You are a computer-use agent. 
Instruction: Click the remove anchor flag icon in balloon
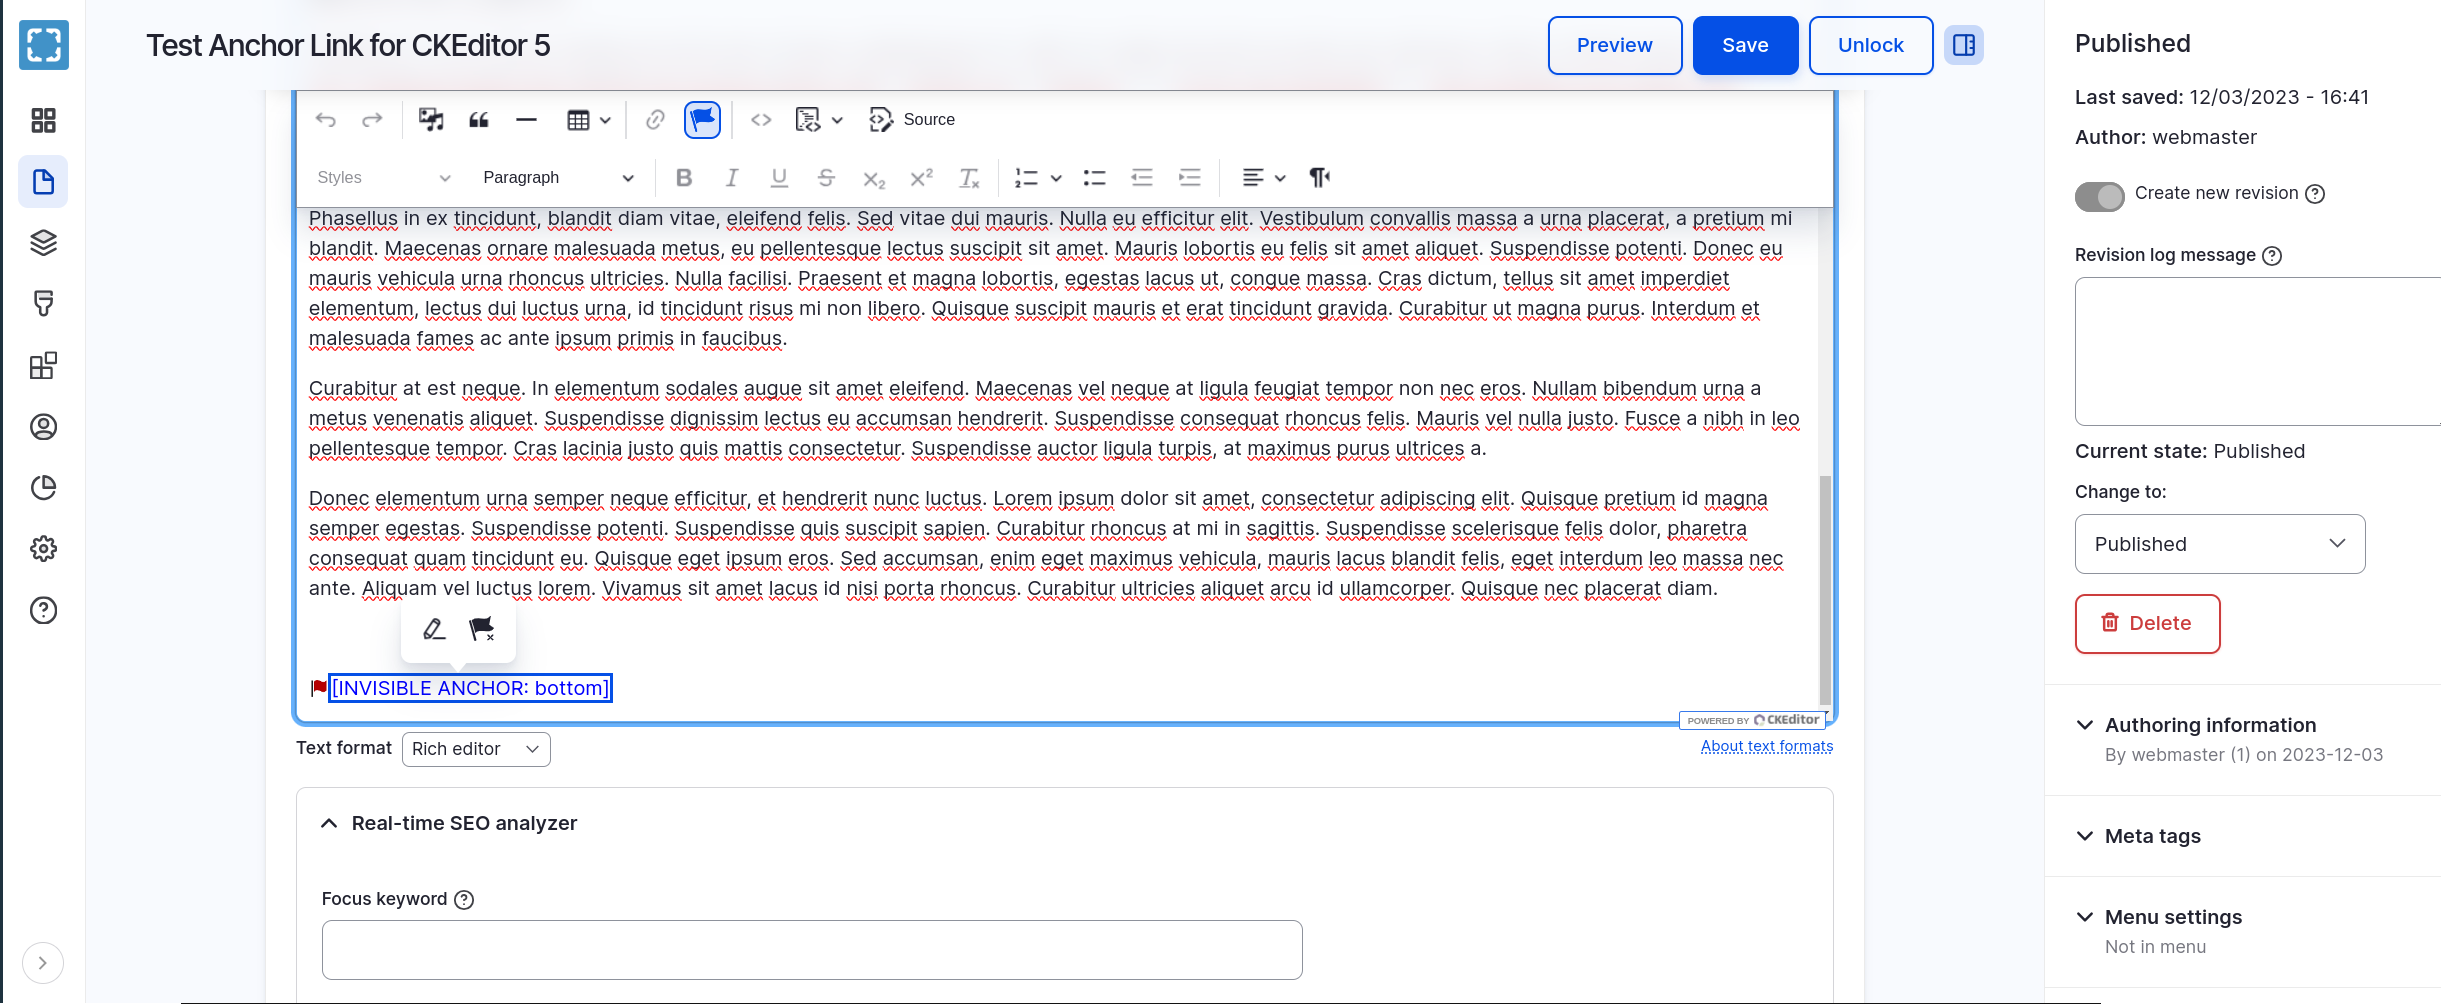click(x=482, y=629)
